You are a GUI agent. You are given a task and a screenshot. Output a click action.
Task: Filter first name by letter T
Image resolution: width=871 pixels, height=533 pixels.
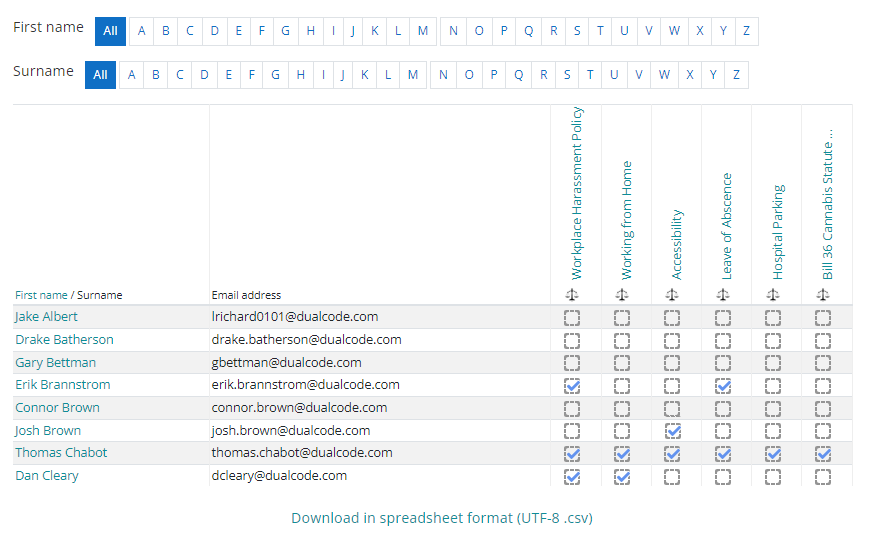point(600,31)
